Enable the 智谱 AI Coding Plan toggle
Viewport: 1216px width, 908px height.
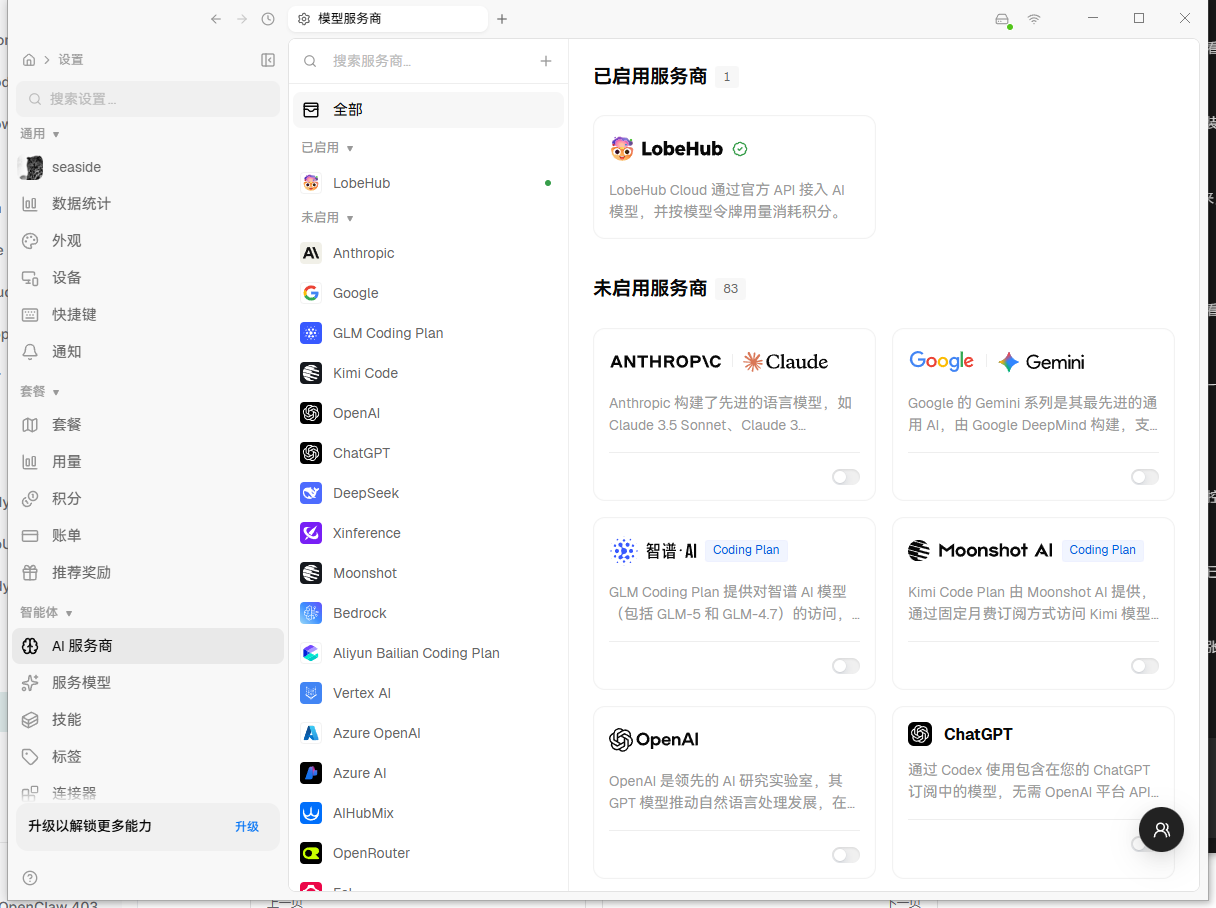(x=845, y=666)
